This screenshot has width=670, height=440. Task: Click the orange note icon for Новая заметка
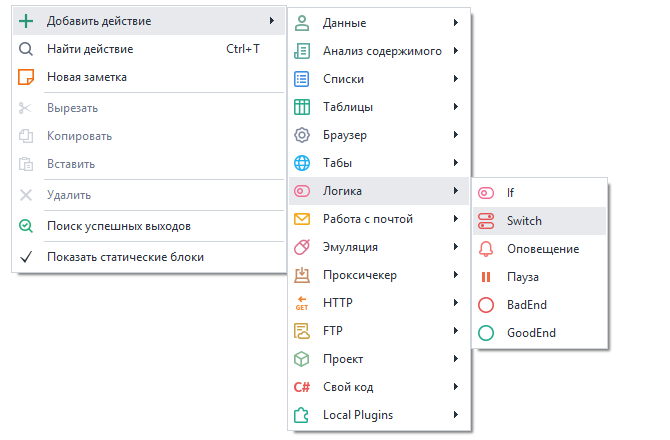click(x=26, y=77)
